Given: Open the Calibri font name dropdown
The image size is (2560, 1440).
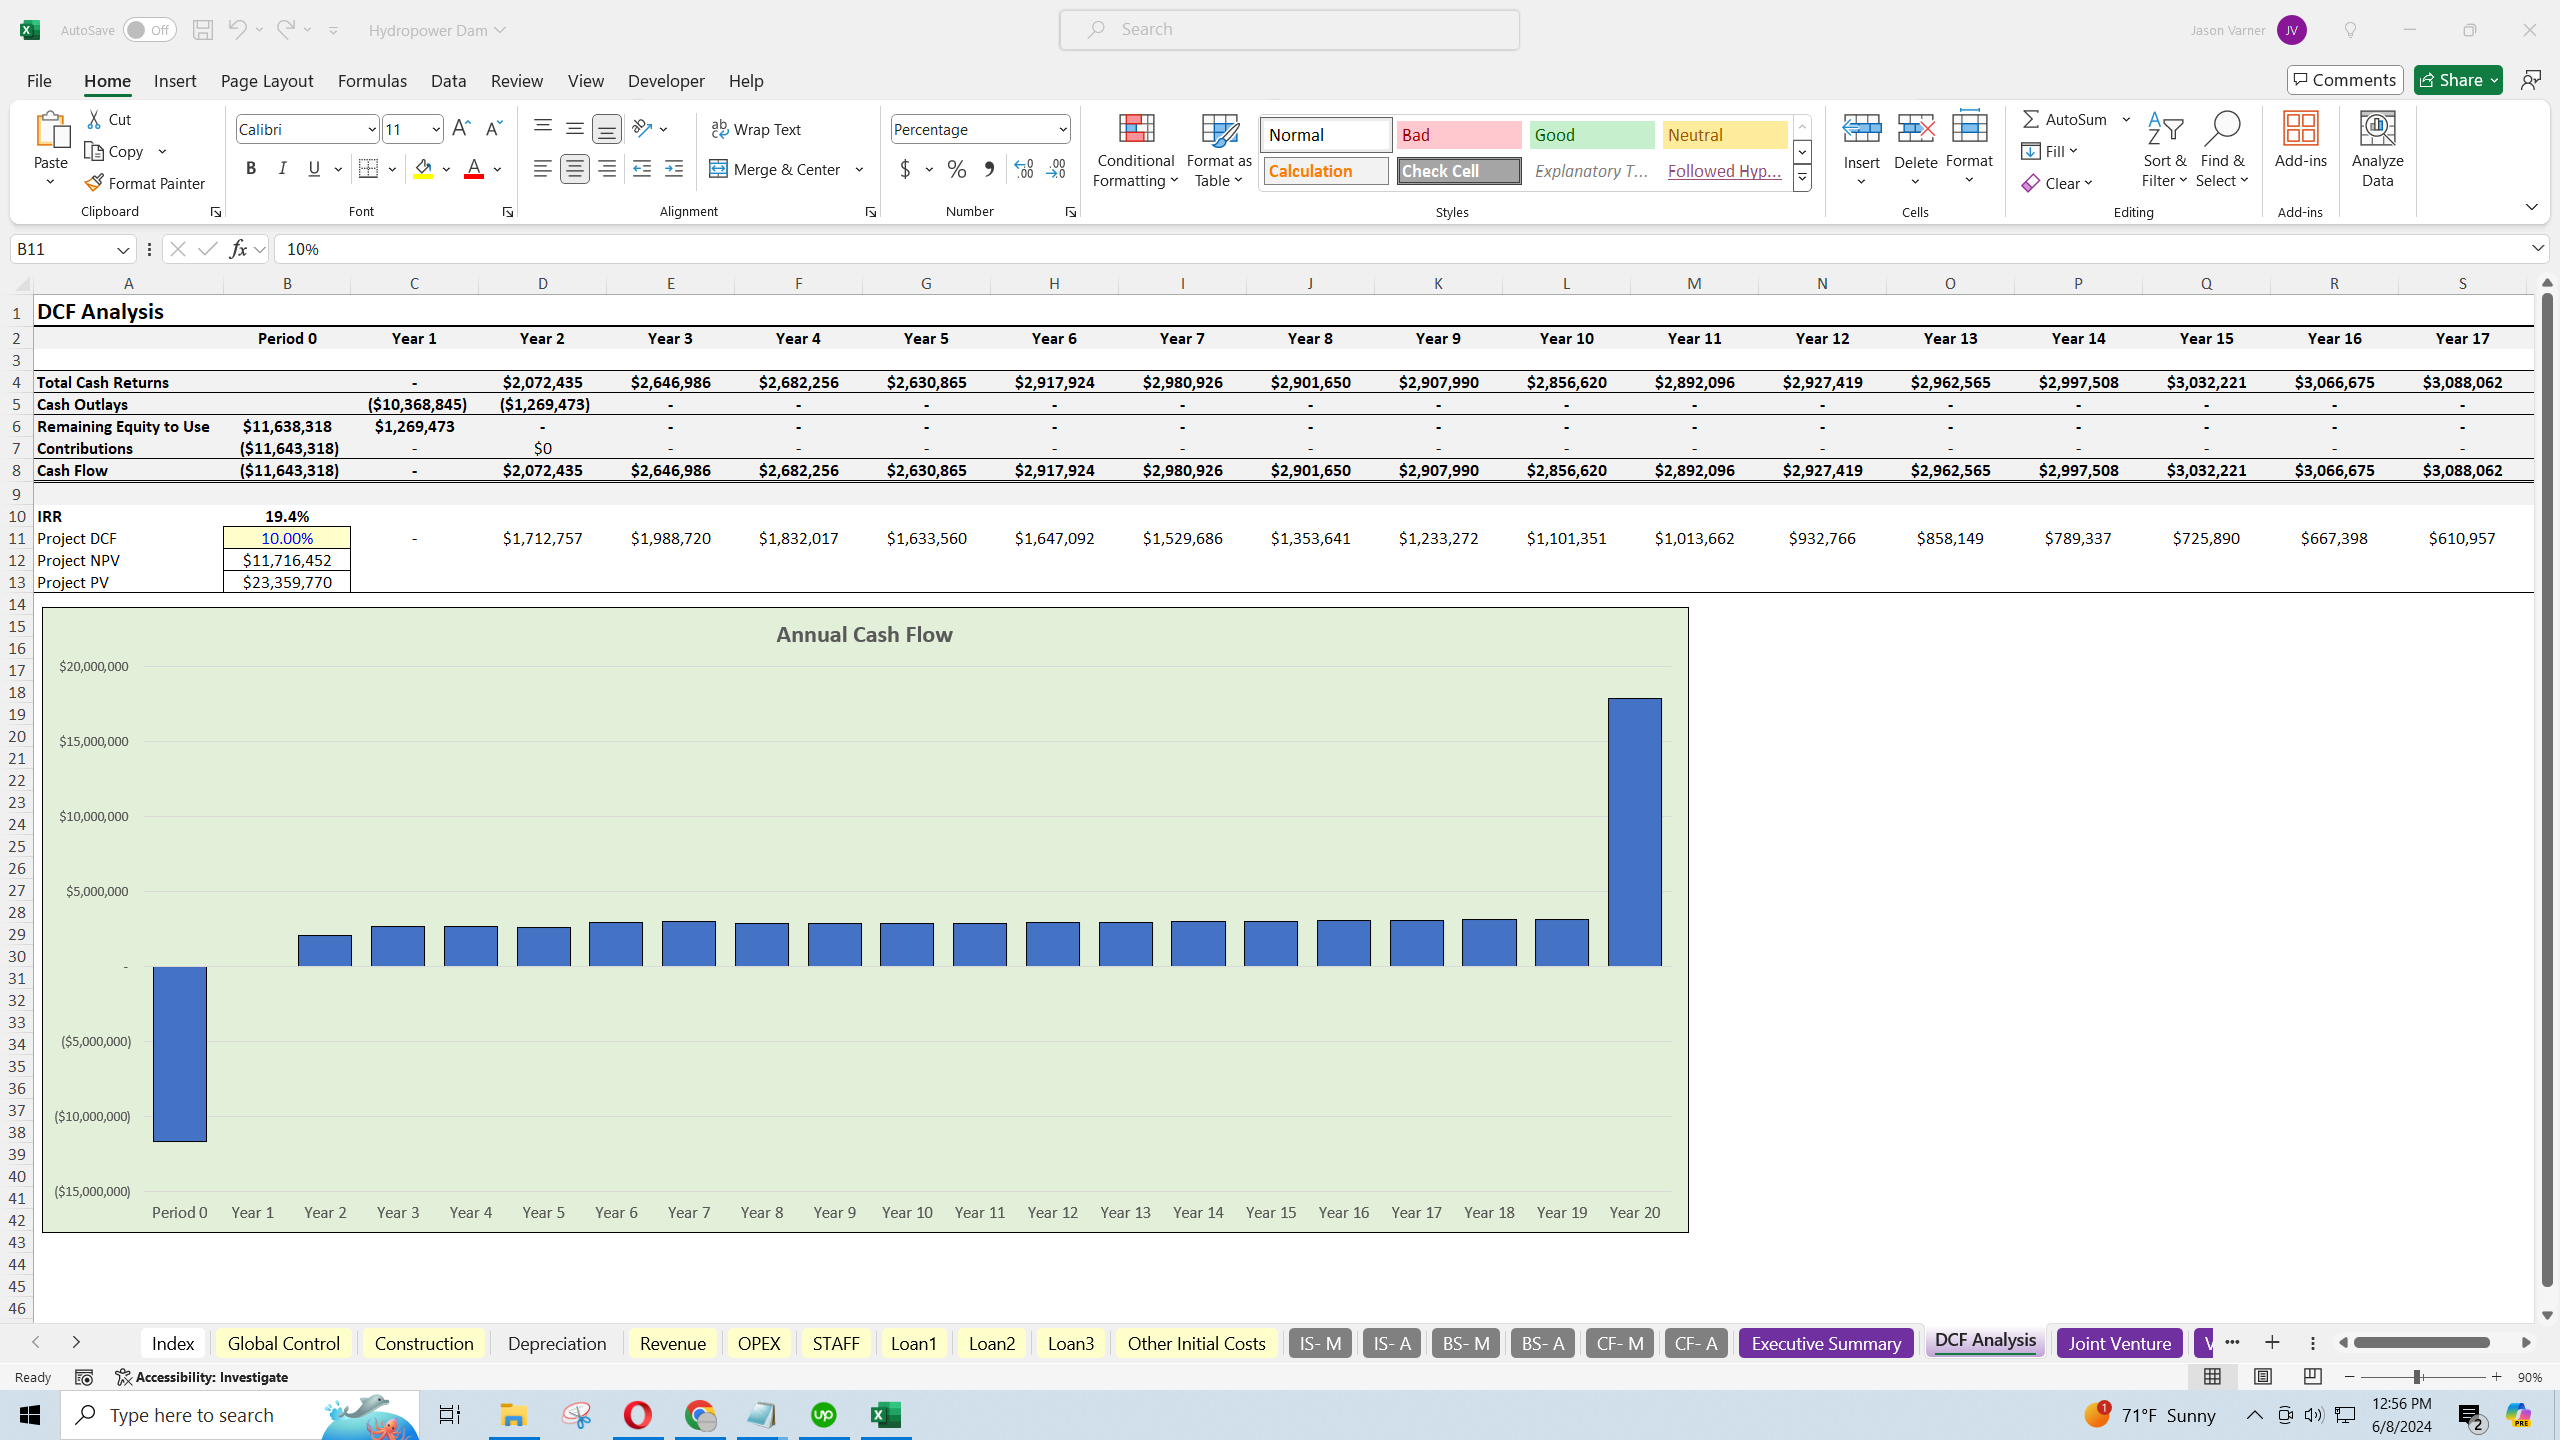Looking at the screenshot, I should tap(371, 129).
